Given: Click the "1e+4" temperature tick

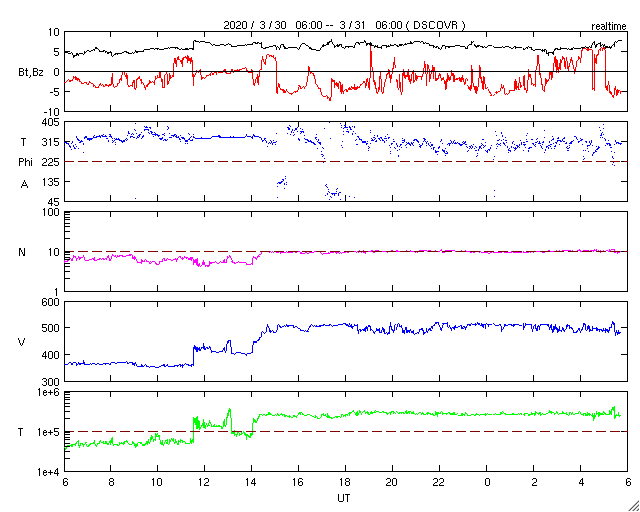Looking at the screenshot, I should tap(47, 472).
